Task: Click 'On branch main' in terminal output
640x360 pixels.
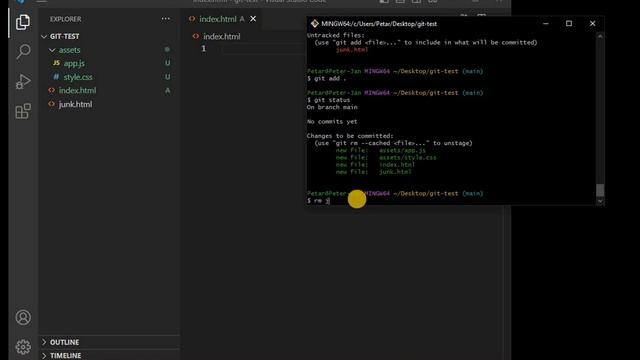Action: coord(332,107)
